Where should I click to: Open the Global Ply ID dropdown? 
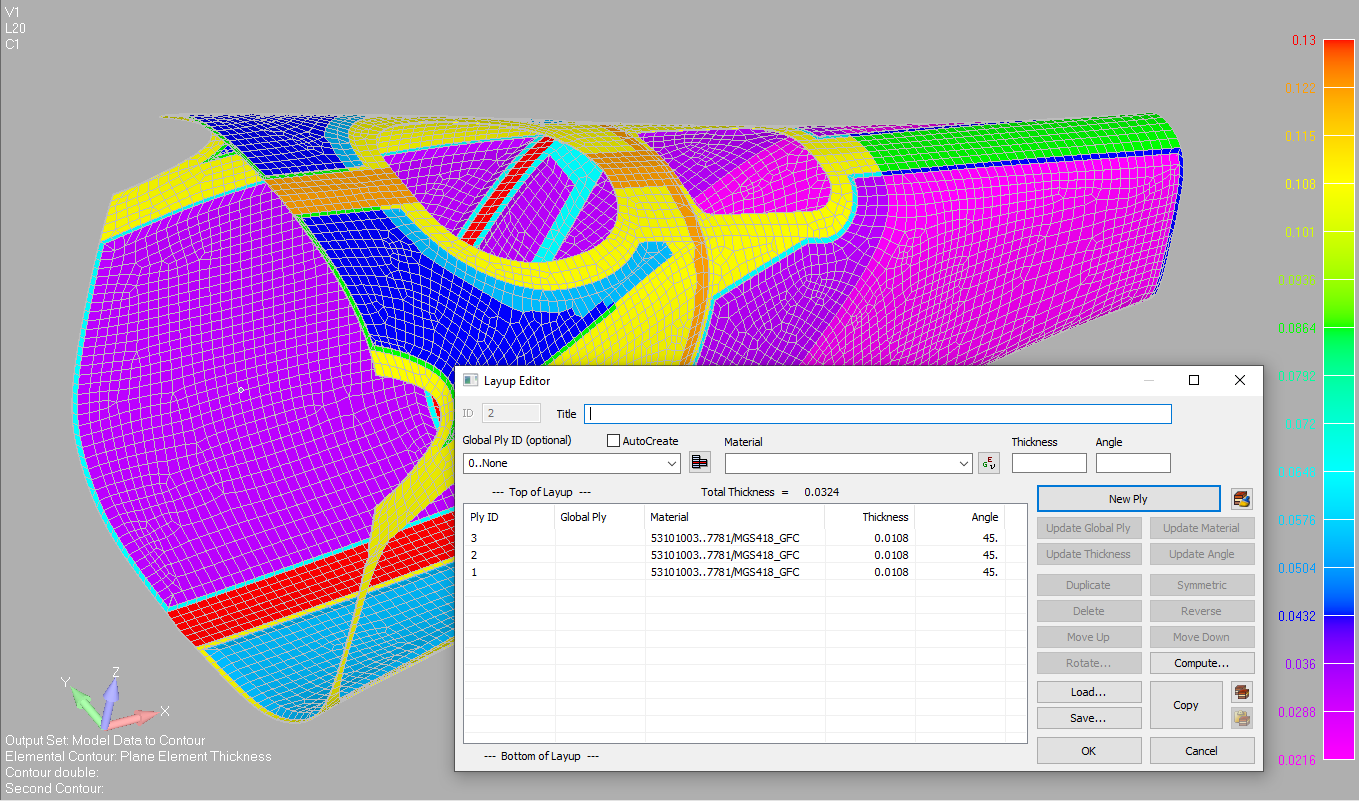click(x=671, y=464)
